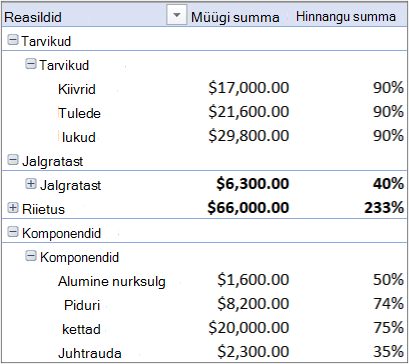Expand the nested Jalgratast subgroup

click(31, 184)
